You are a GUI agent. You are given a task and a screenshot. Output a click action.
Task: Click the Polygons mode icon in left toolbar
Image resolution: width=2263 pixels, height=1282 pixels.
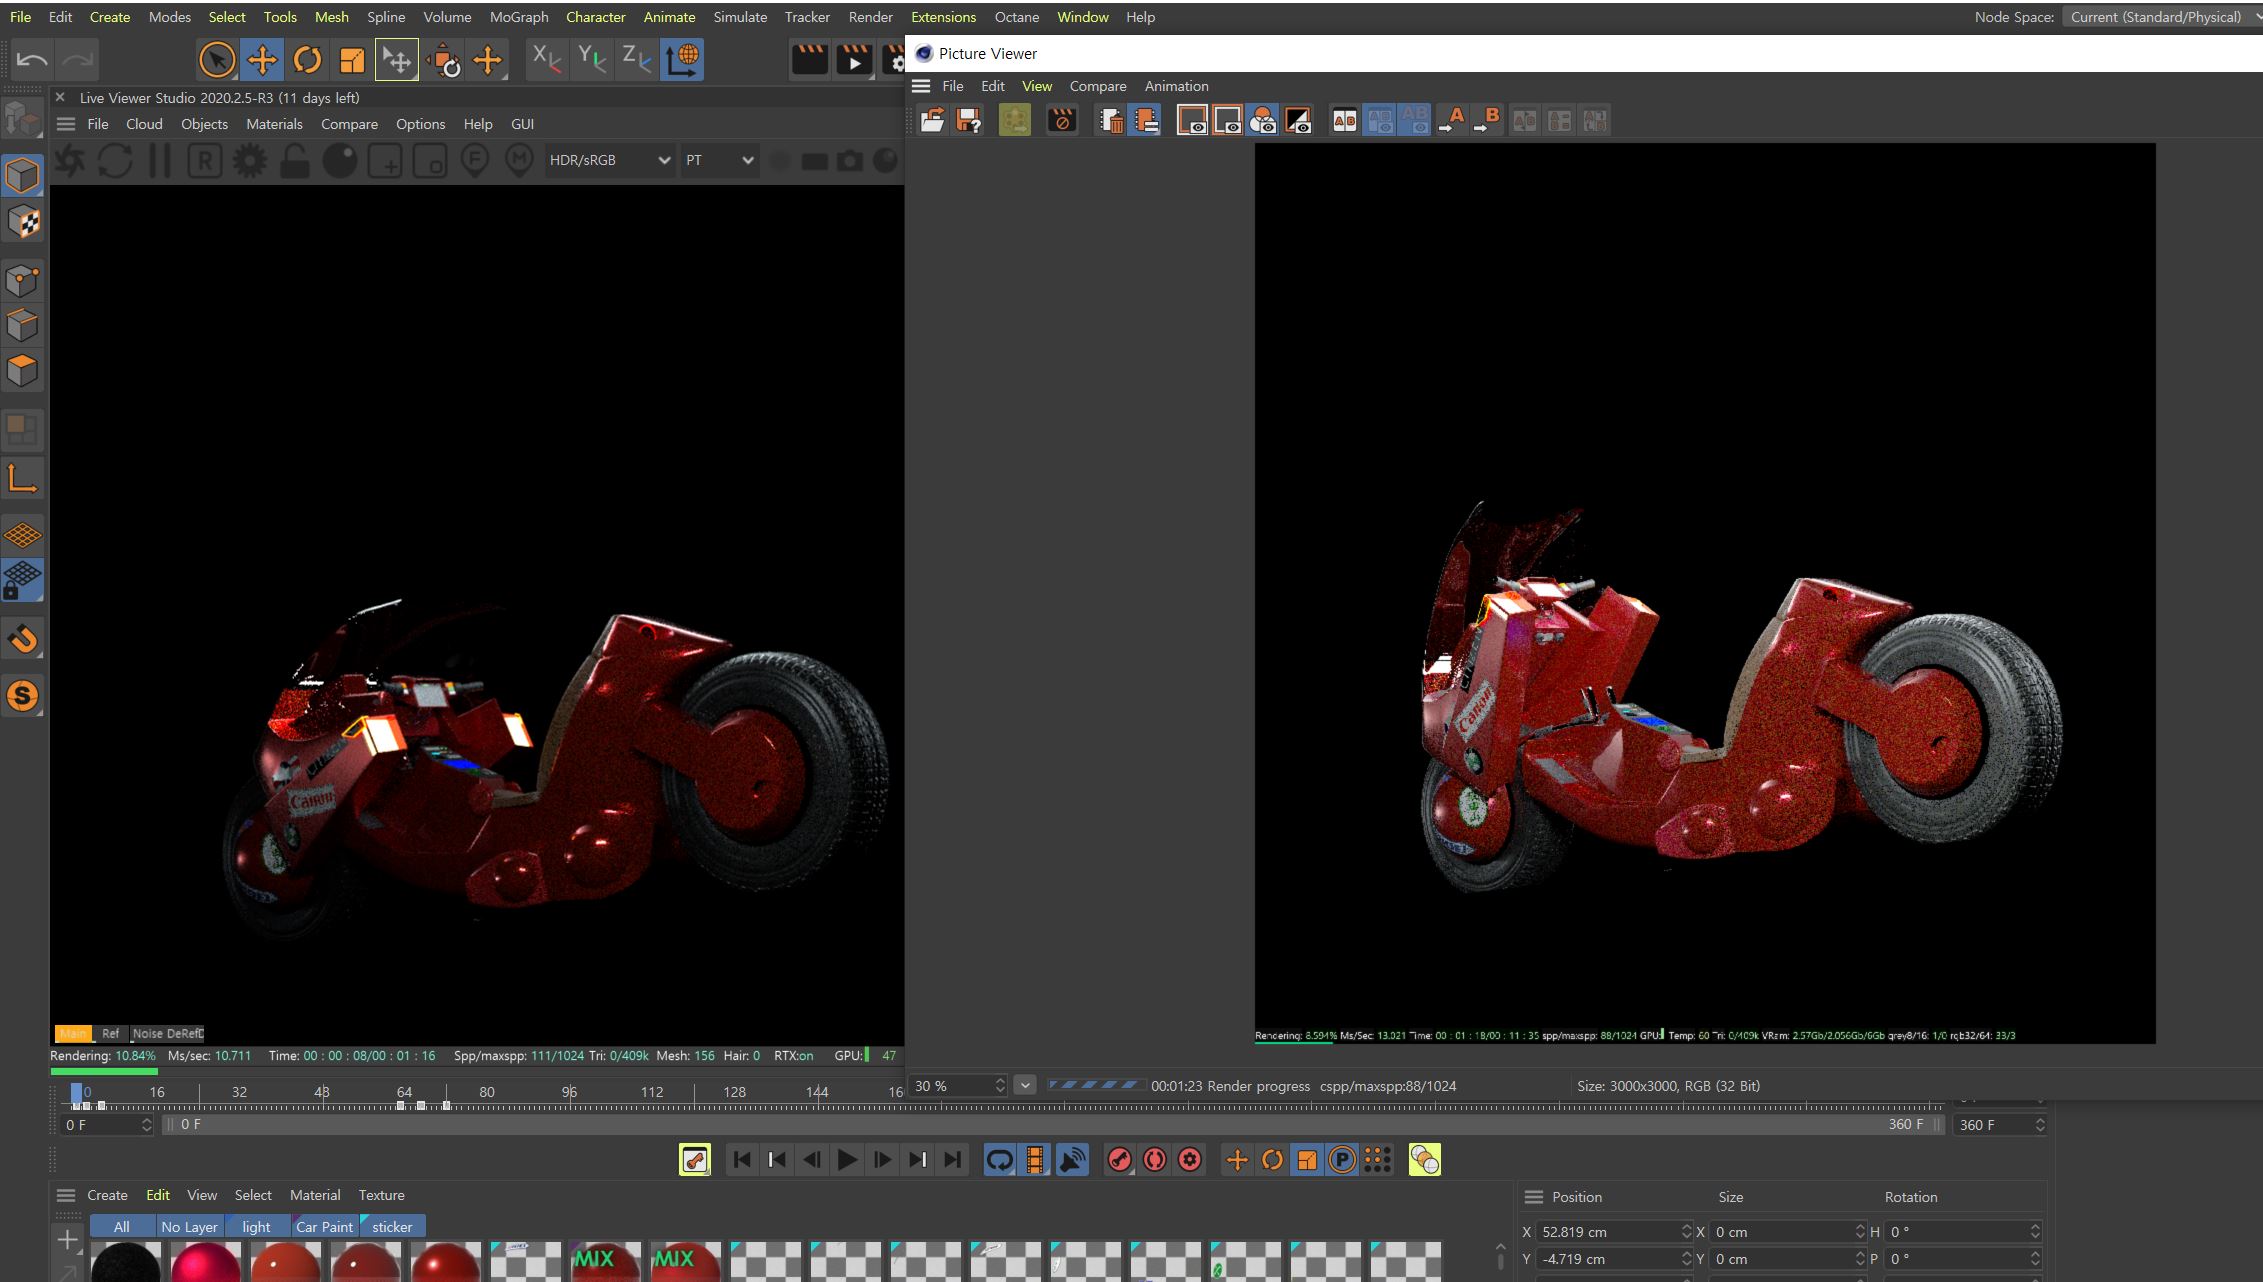point(22,371)
